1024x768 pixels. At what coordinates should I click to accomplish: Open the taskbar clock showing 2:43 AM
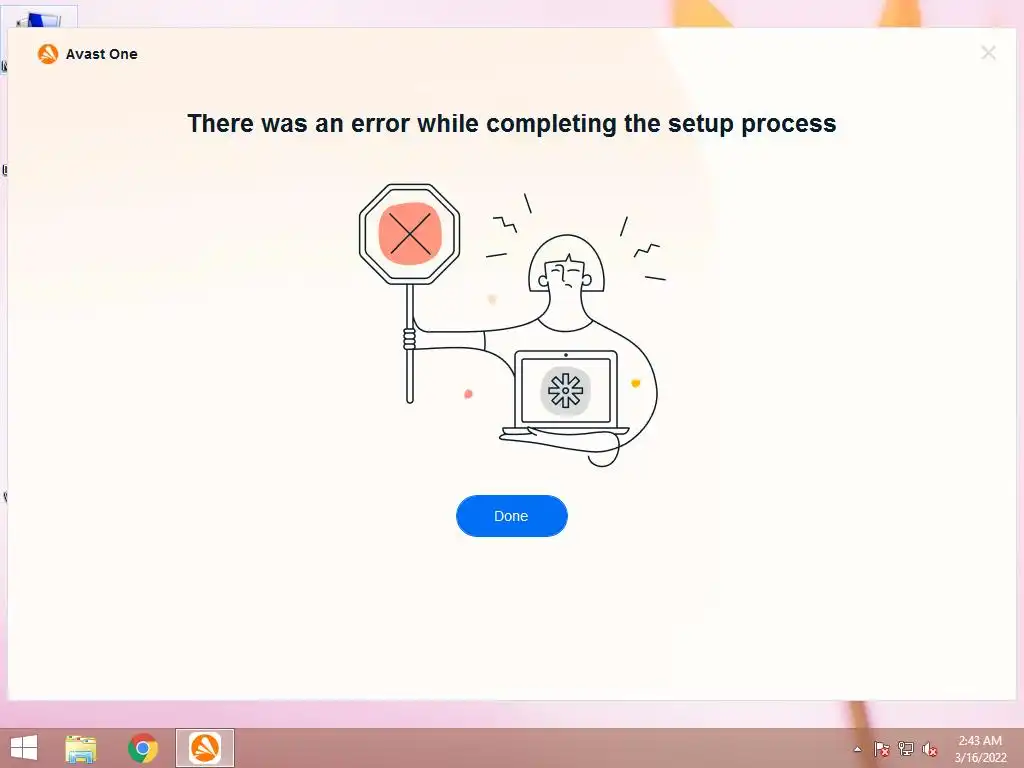pos(980,741)
